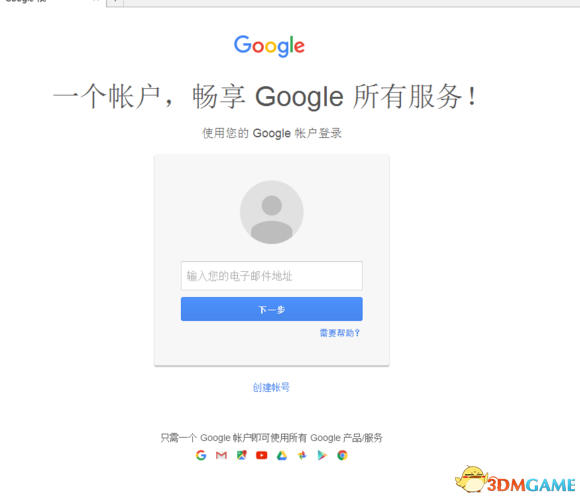Open the Gmail envelope icon

(x=221, y=455)
